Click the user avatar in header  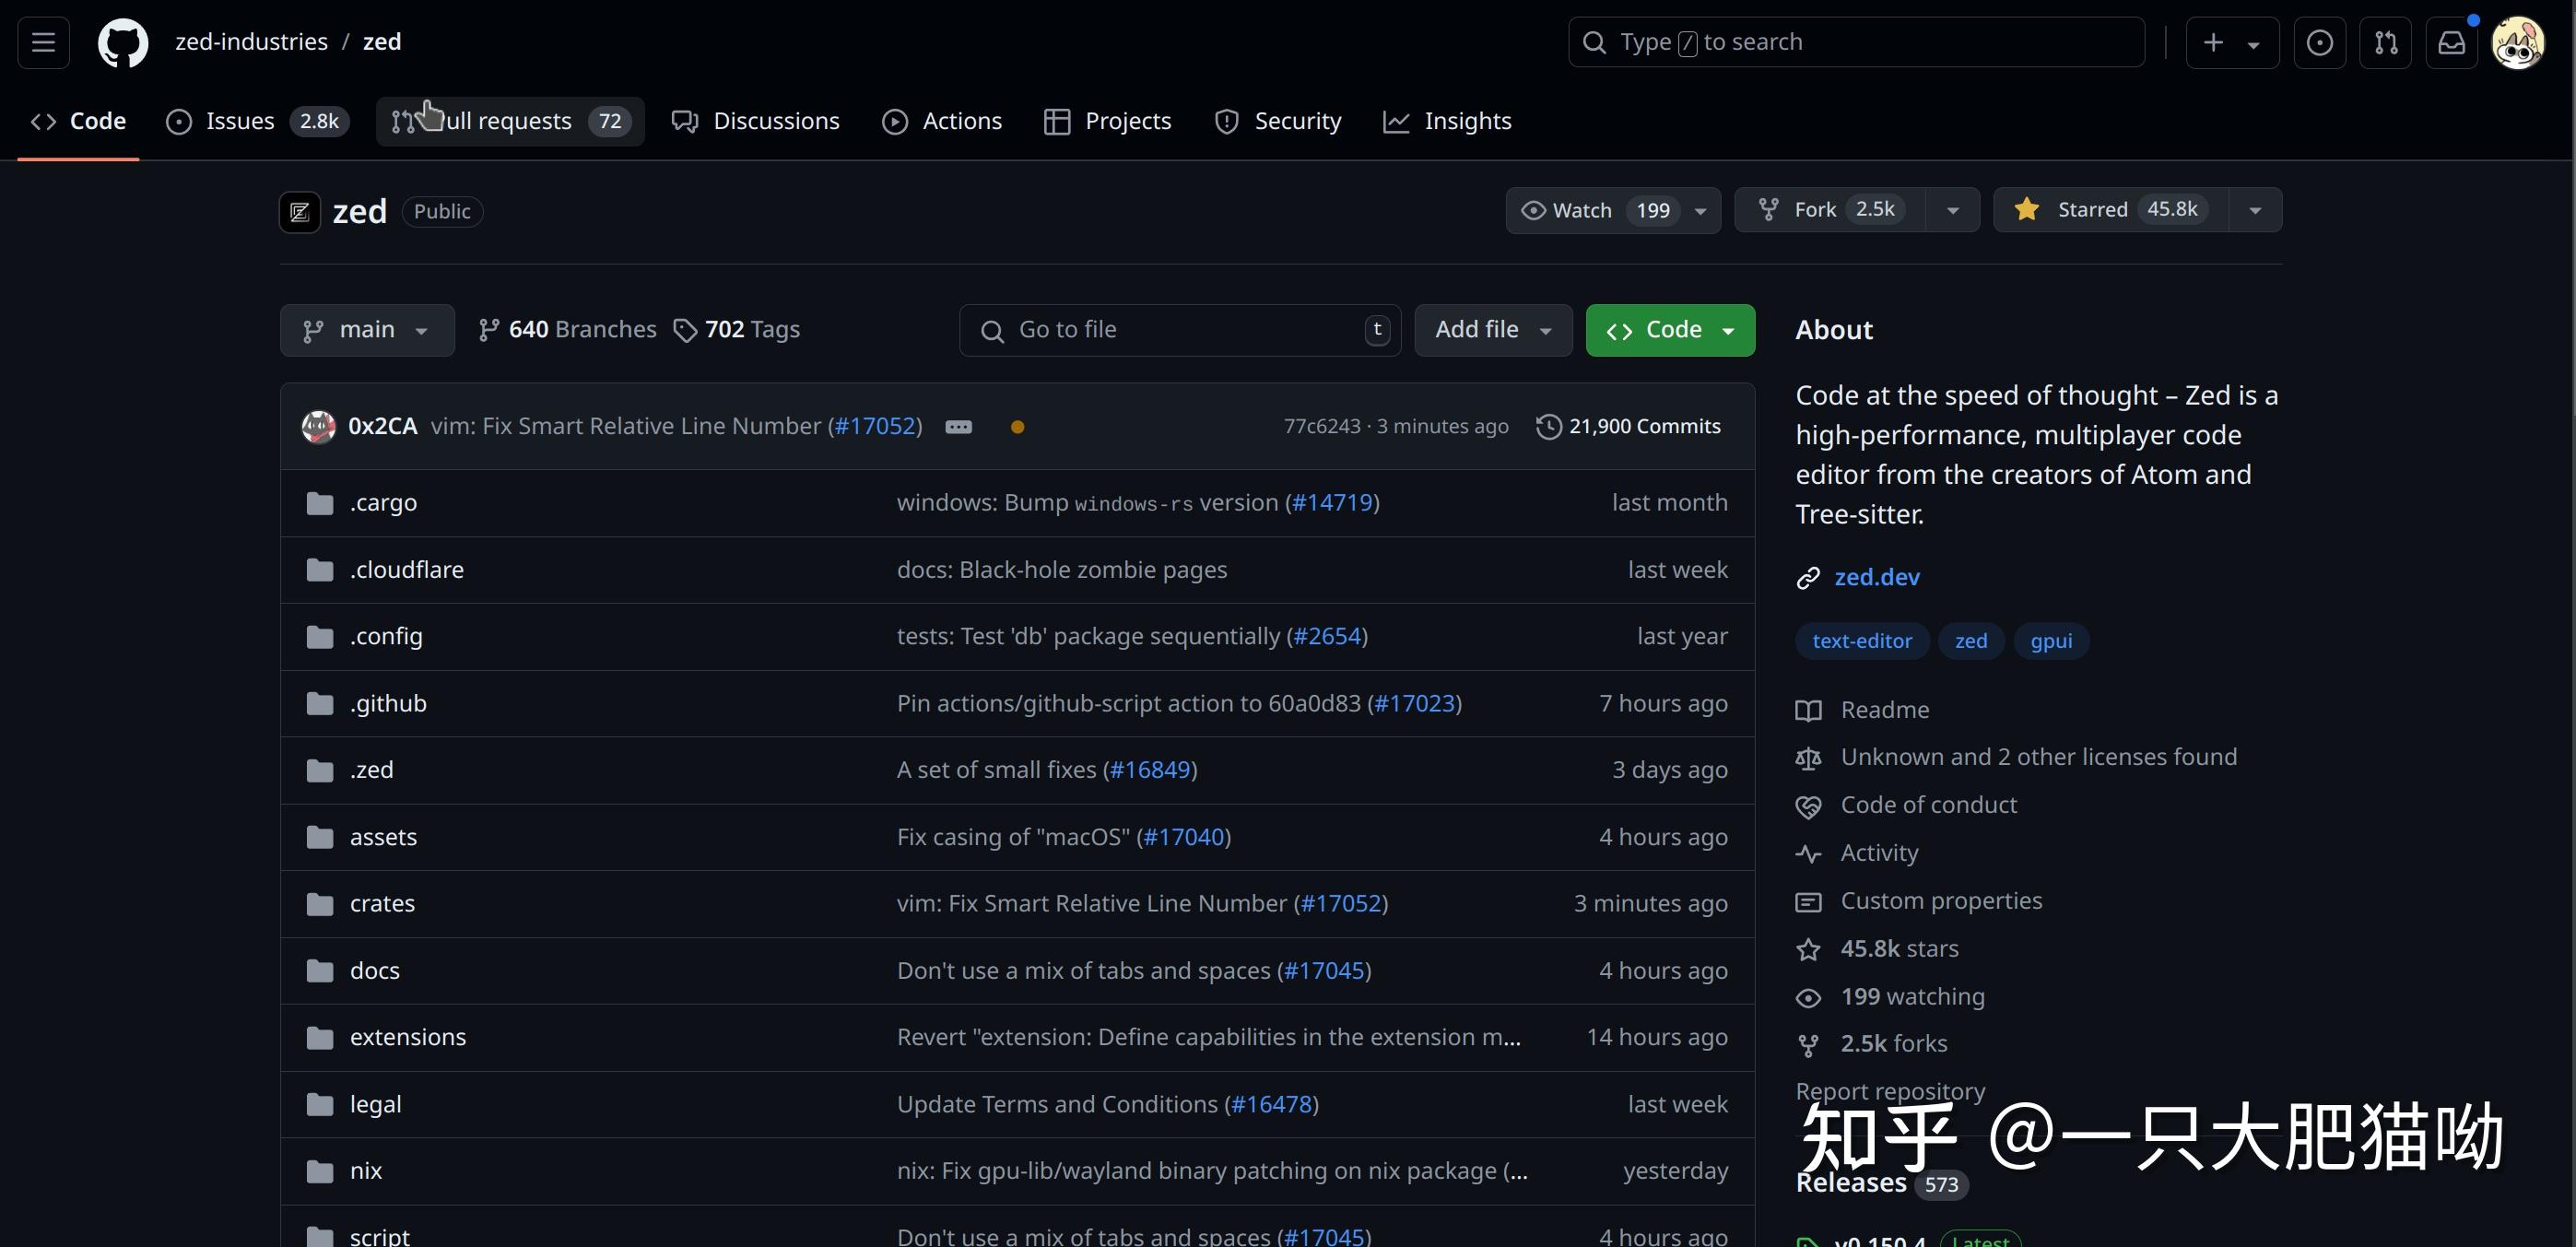(2516, 42)
